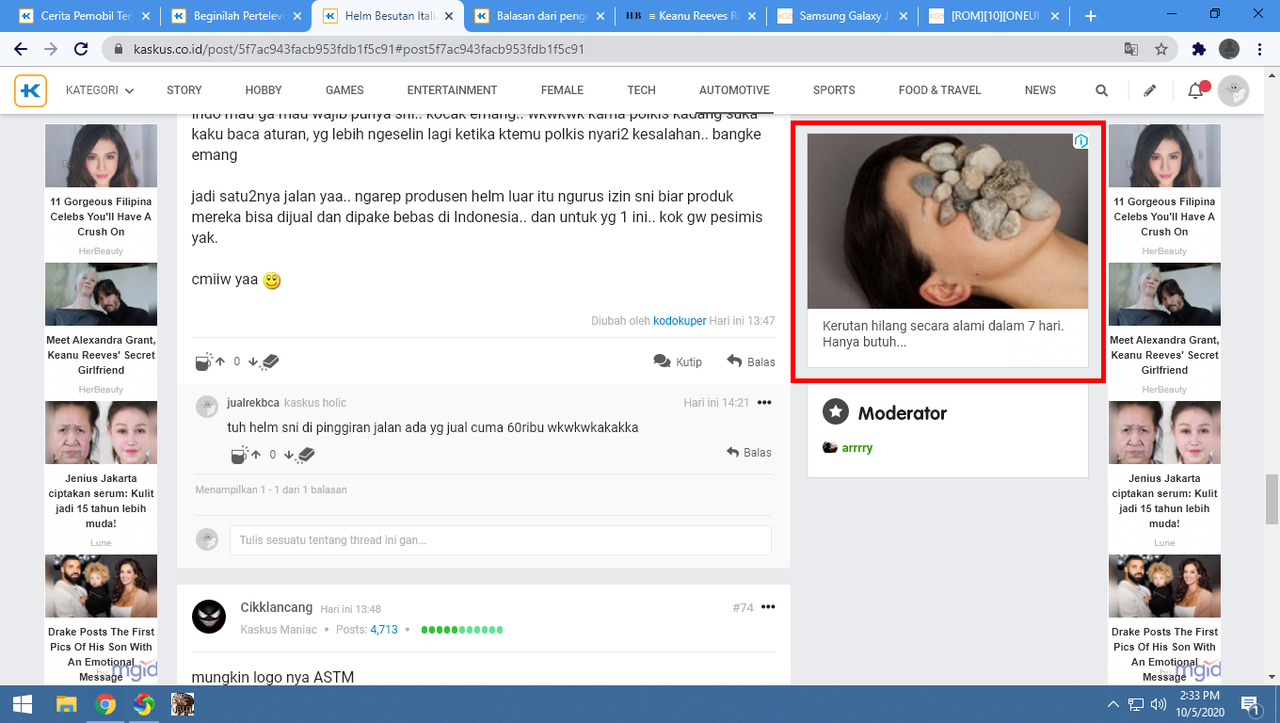
Task: Open File Explorer from the taskbar
Action: [x=66, y=704]
